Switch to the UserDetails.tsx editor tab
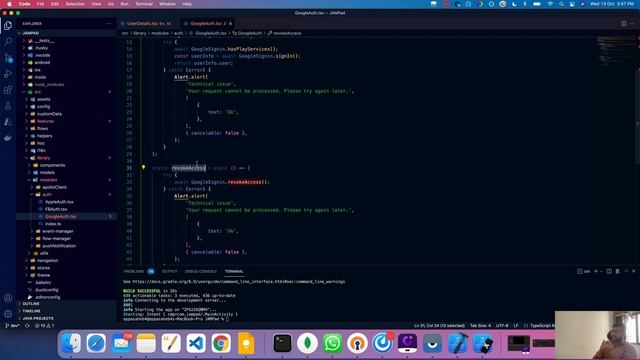640x360 pixels. pos(149,23)
